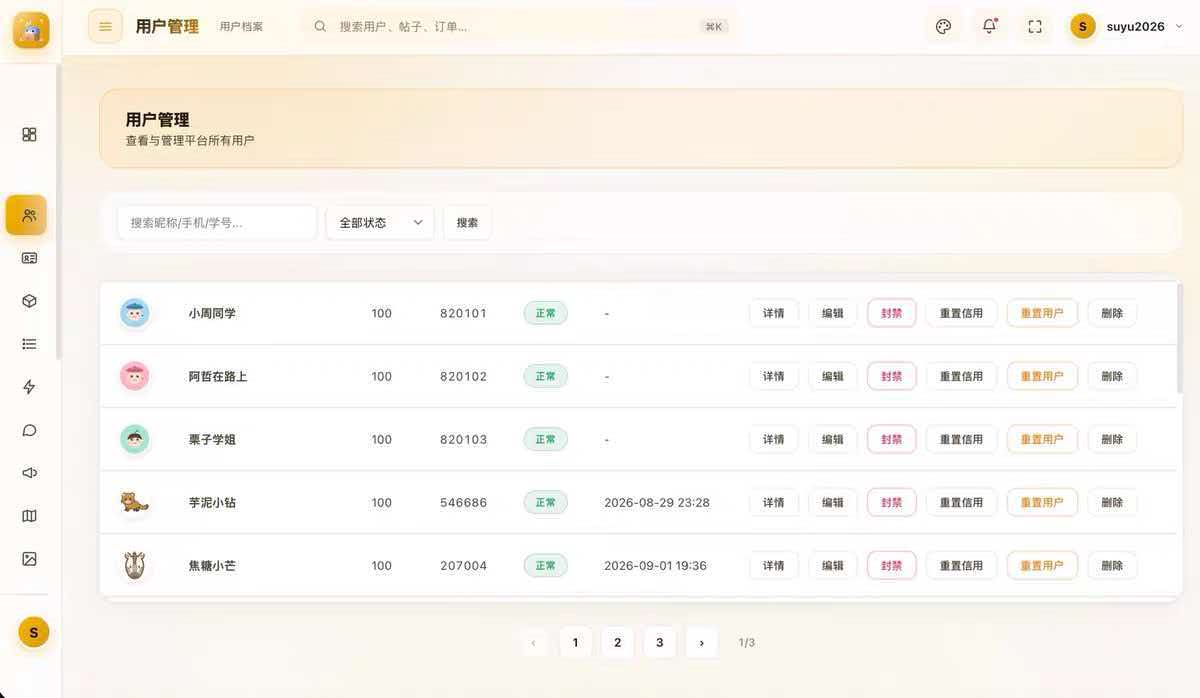Click 重置信用 for 芋泥小钻
This screenshot has height=698, width=1200.
pyautogui.click(x=961, y=502)
